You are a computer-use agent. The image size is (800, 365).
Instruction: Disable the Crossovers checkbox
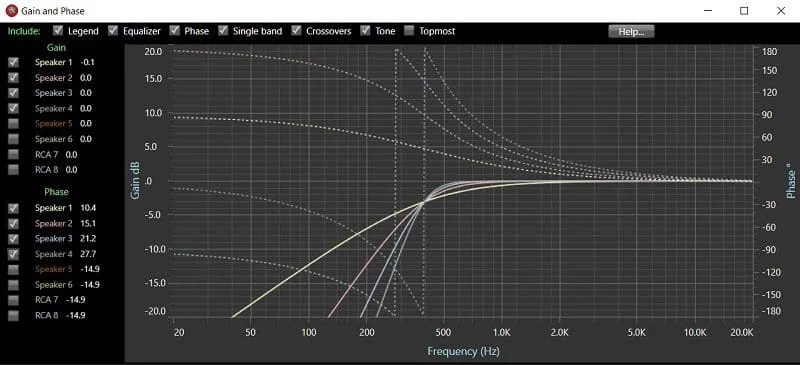click(296, 31)
